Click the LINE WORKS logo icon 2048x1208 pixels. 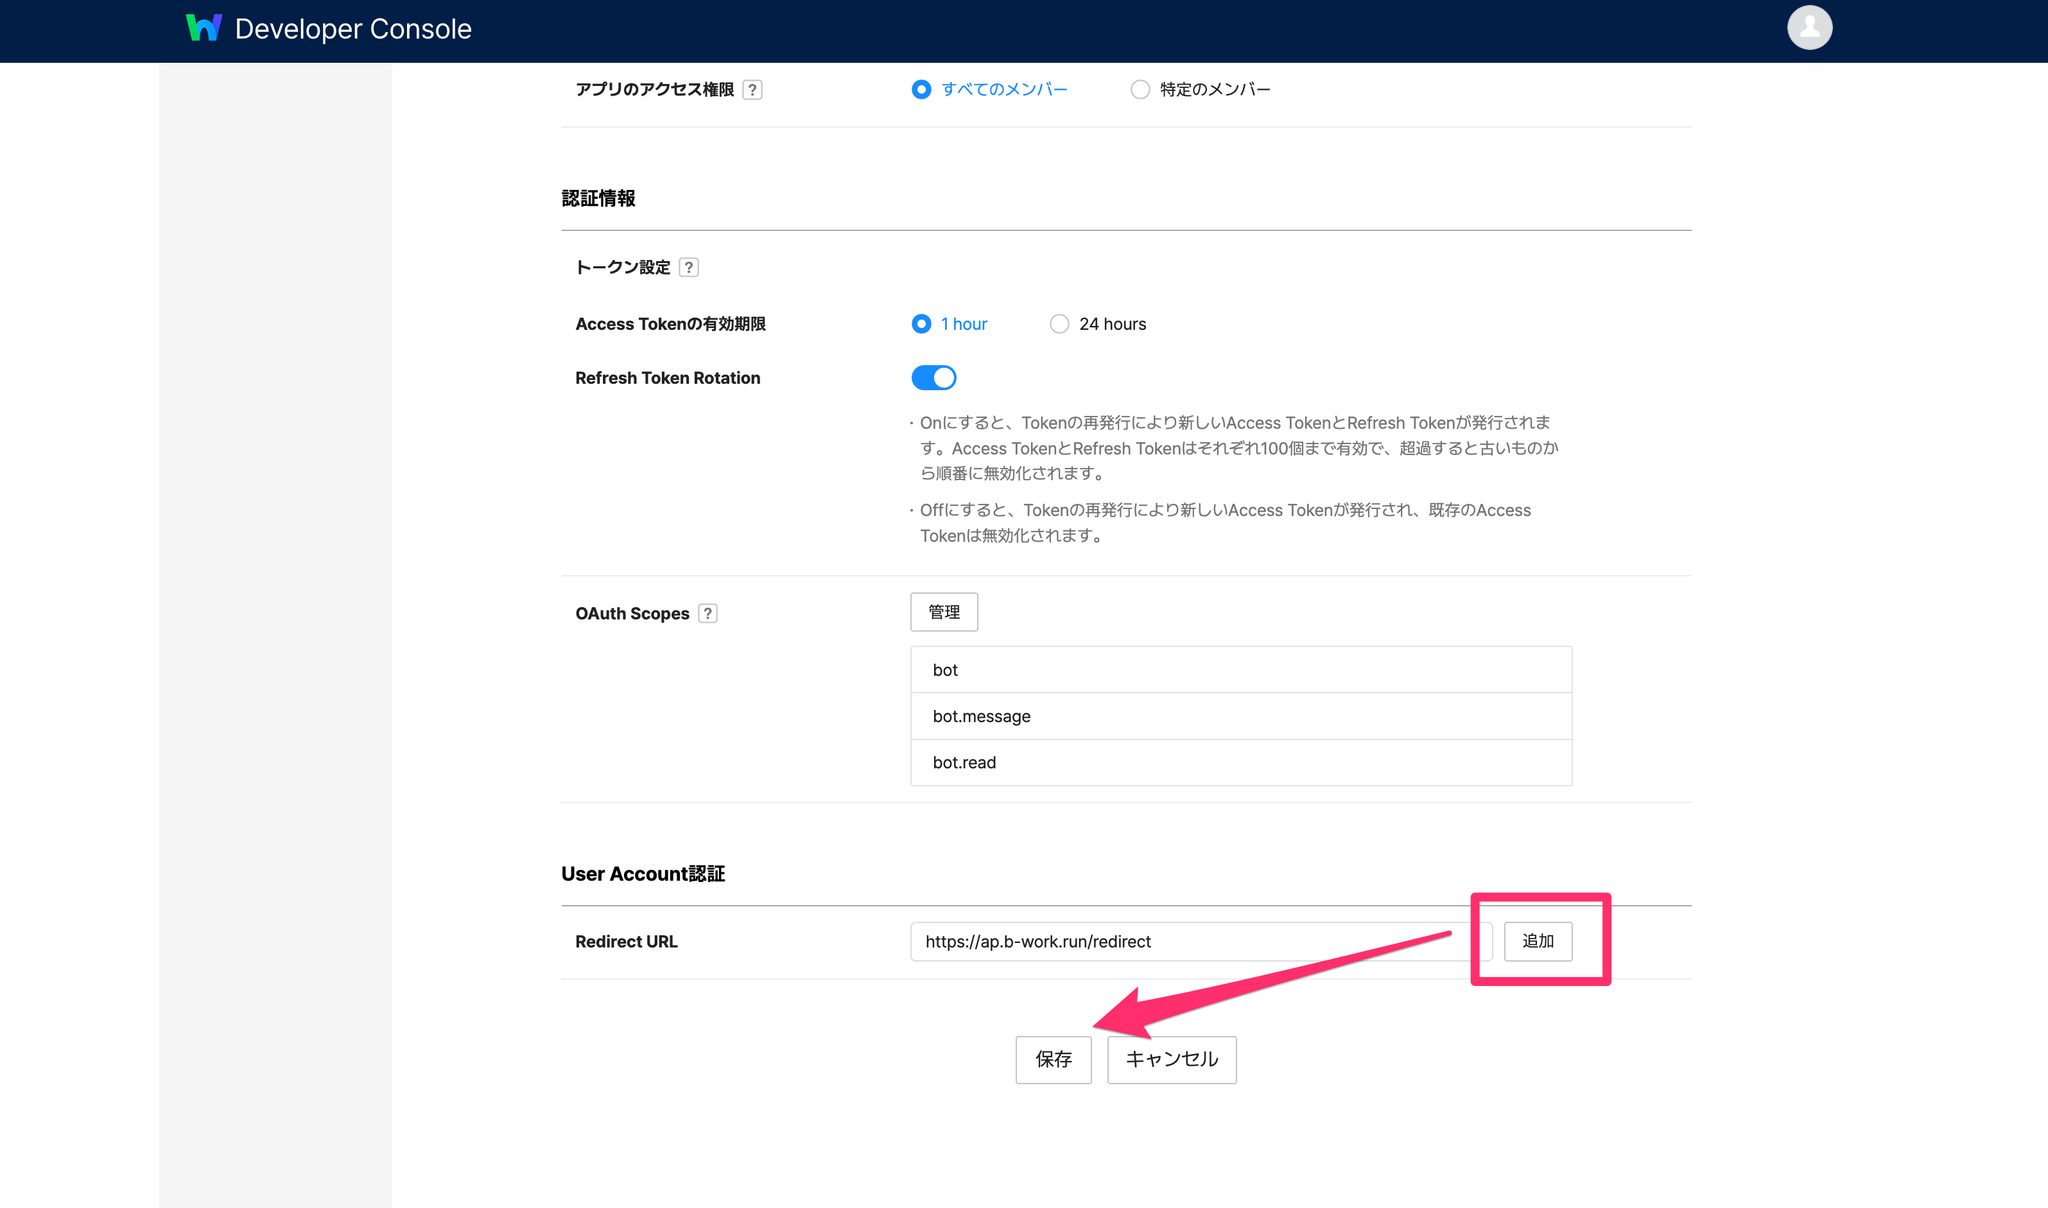pos(204,28)
